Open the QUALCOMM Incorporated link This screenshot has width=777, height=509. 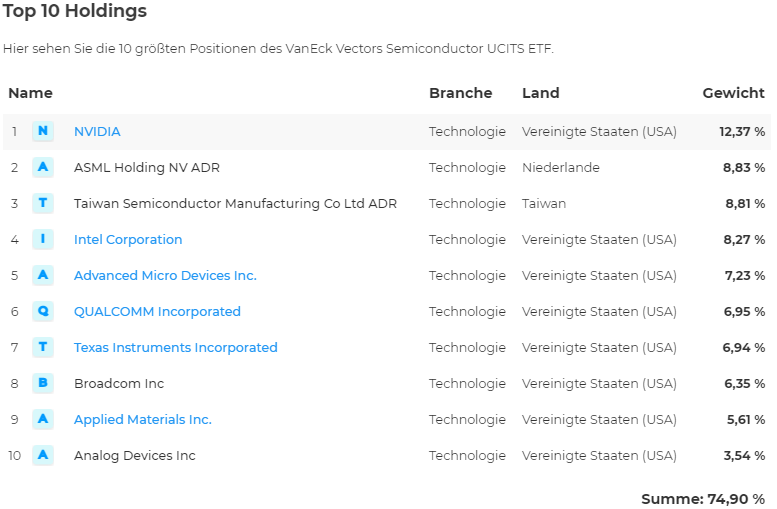pos(157,311)
